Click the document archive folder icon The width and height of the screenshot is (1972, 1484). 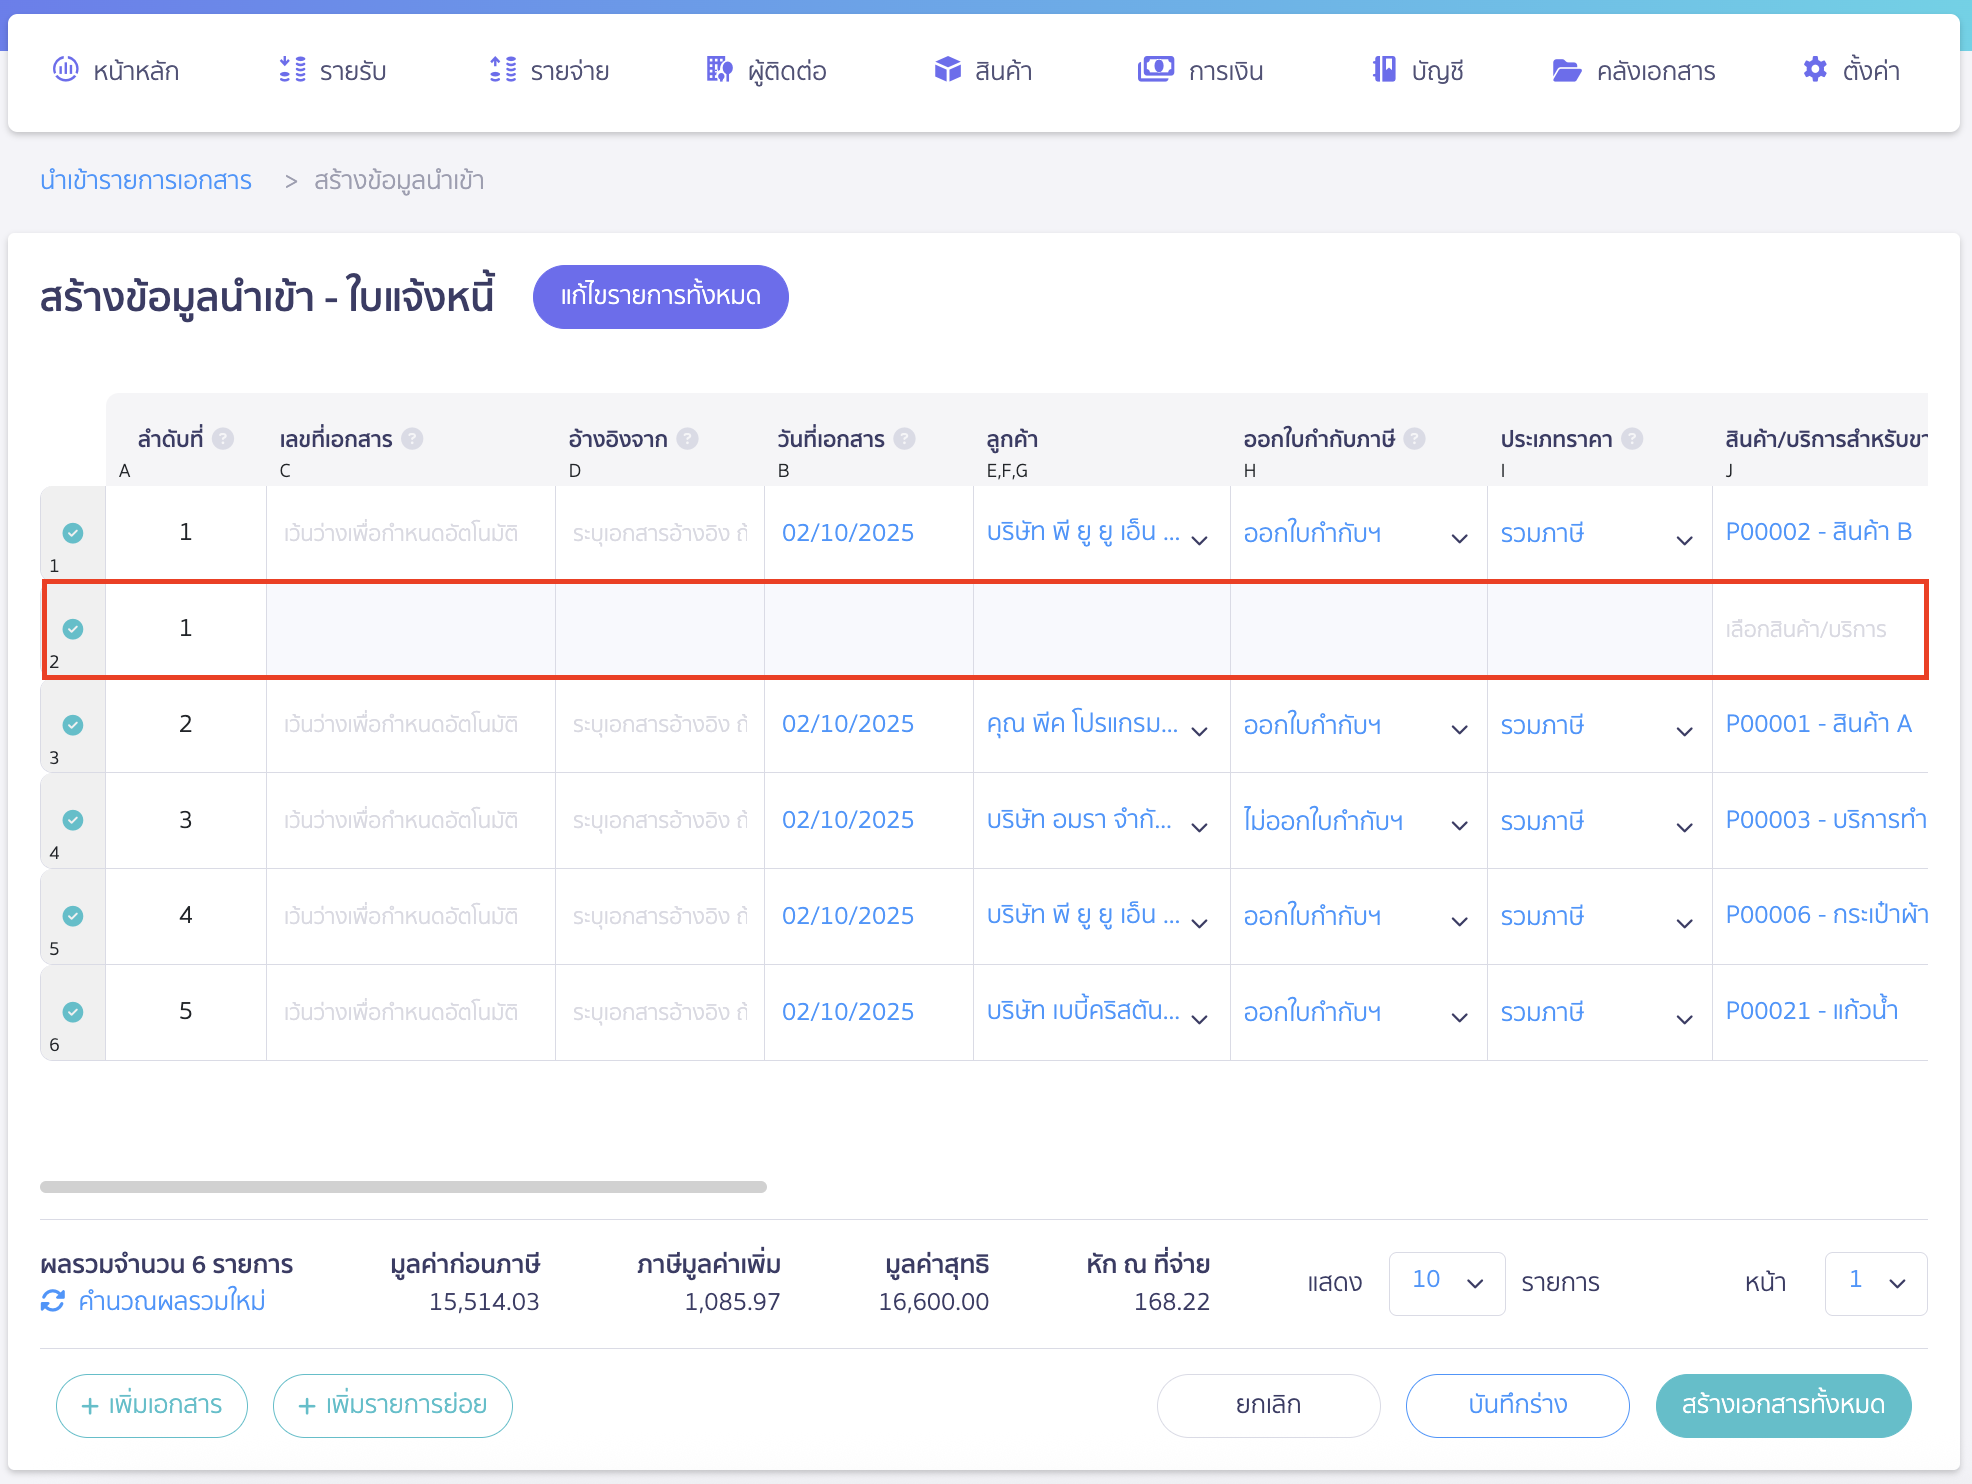pyautogui.click(x=1566, y=70)
